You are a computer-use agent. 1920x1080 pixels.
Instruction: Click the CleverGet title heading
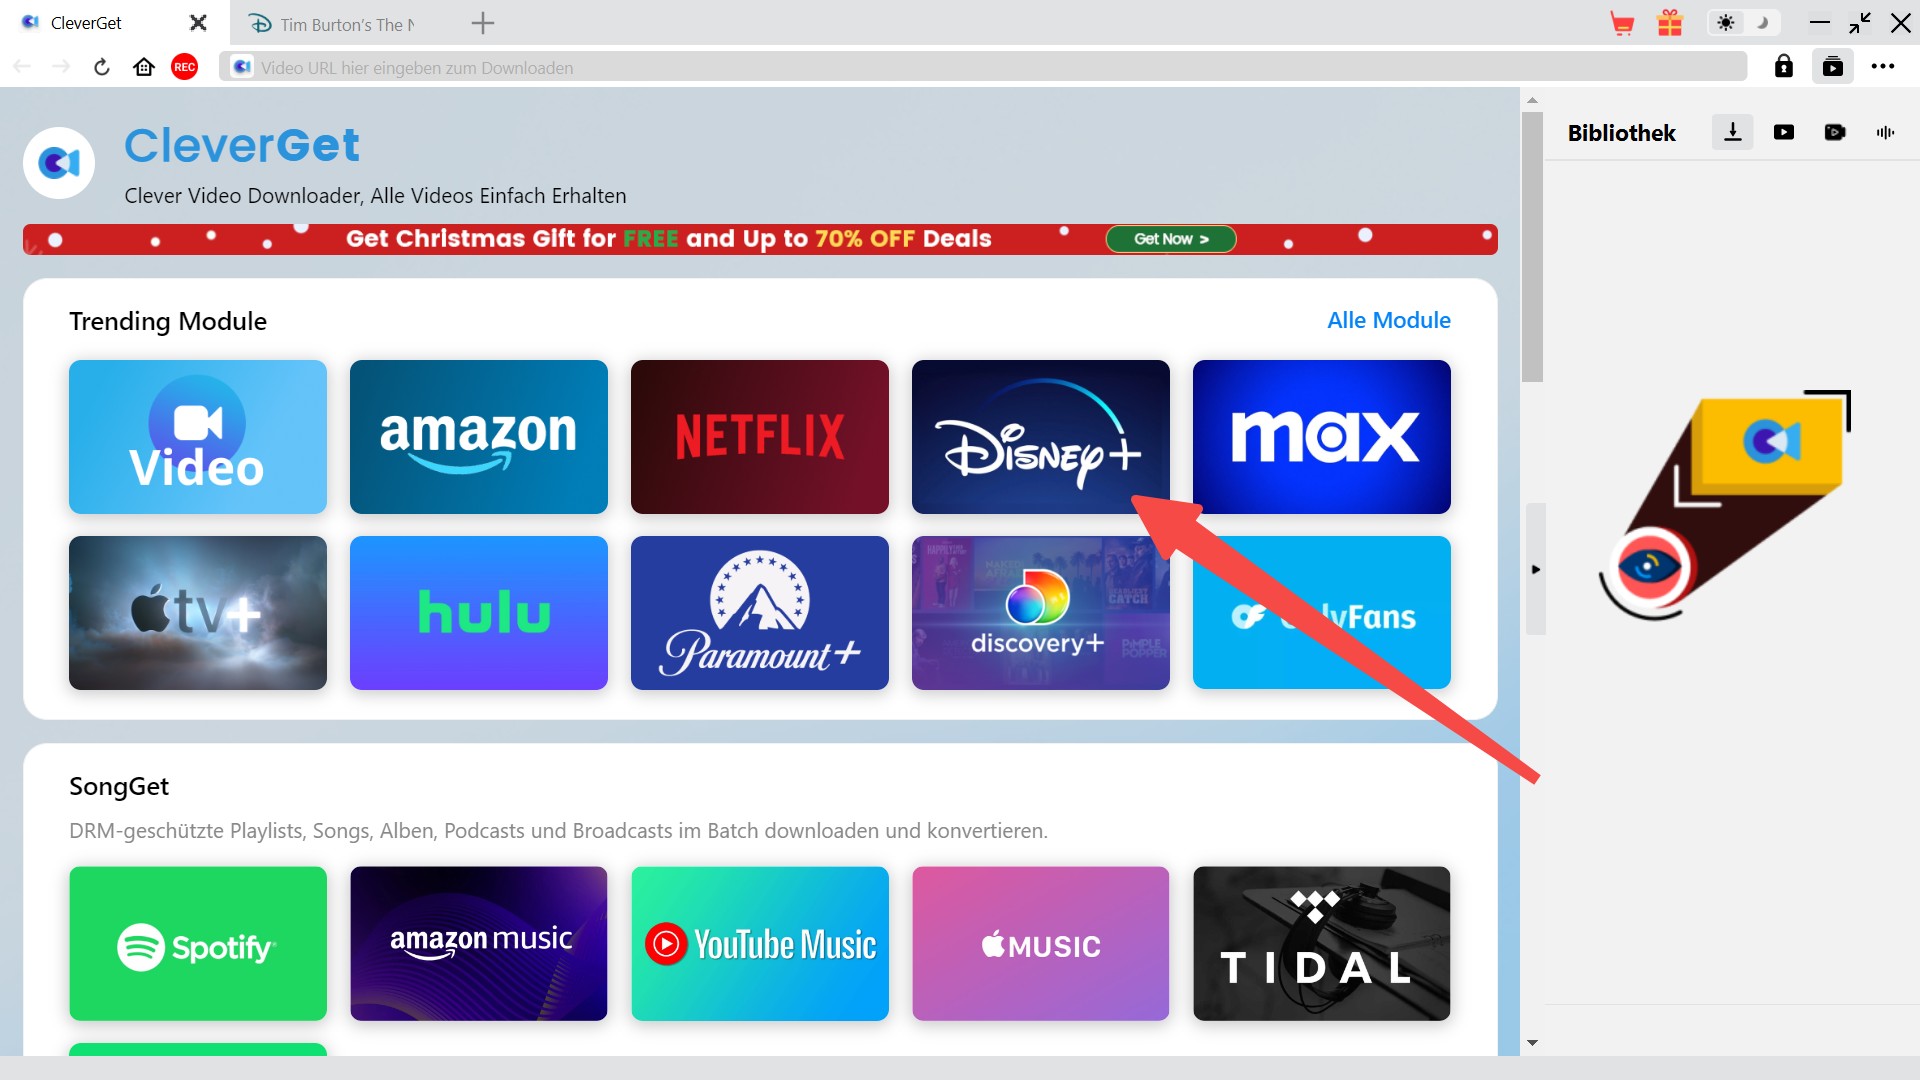coord(242,146)
